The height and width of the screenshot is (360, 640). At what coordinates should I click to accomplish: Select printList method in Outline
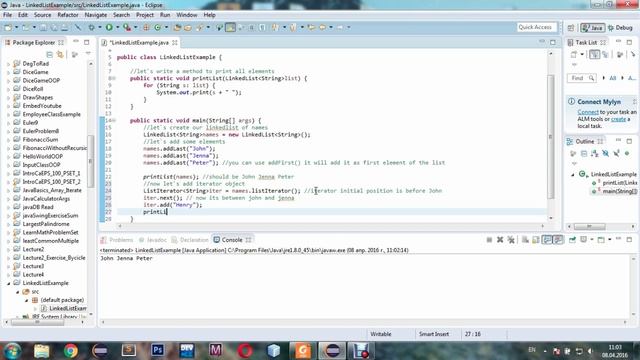pyautogui.click(x=614, y=183)
